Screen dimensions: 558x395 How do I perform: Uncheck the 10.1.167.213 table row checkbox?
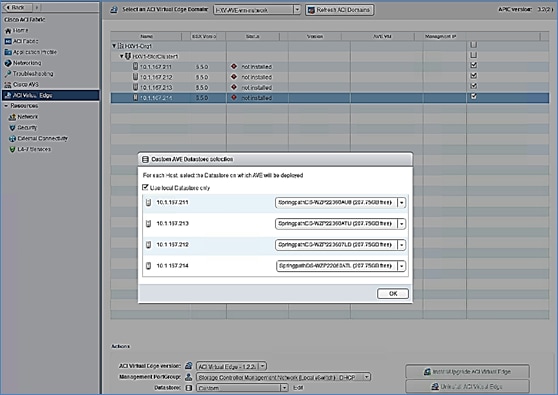tap(474, 86)
